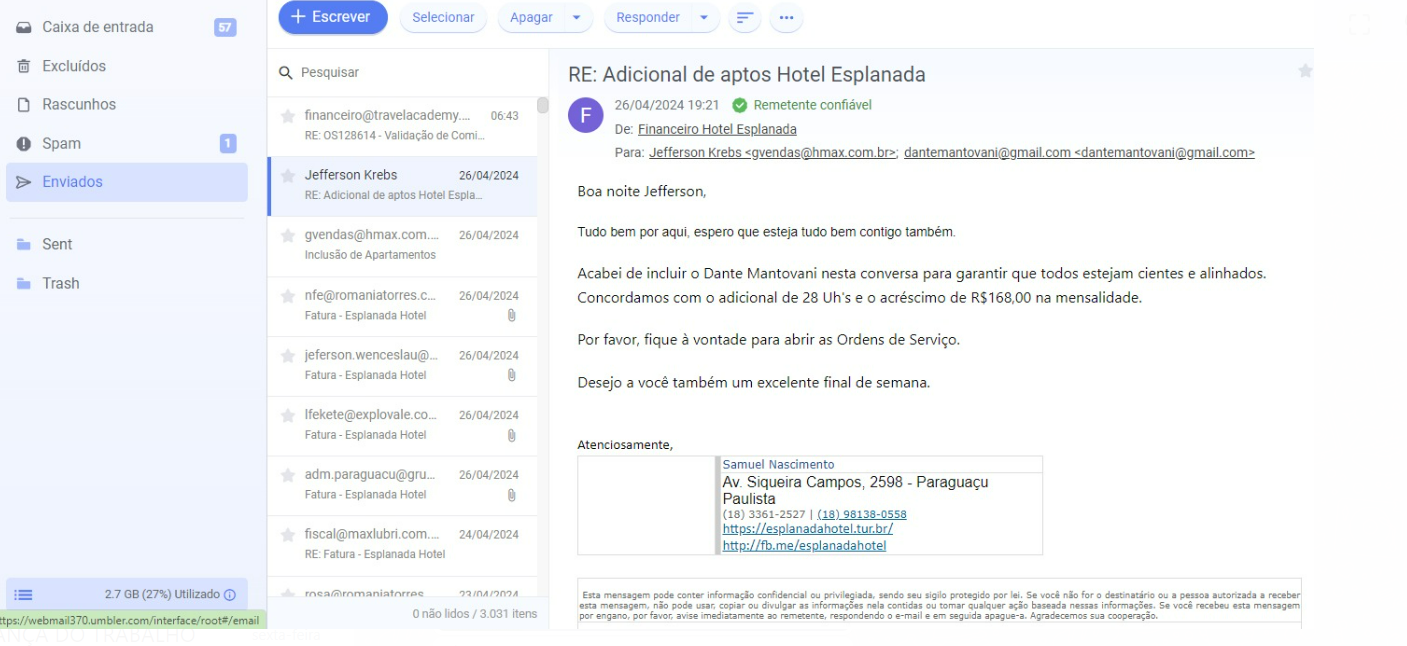
Task: Star the Jefferson Krebs message
Action: pos(288,176)
